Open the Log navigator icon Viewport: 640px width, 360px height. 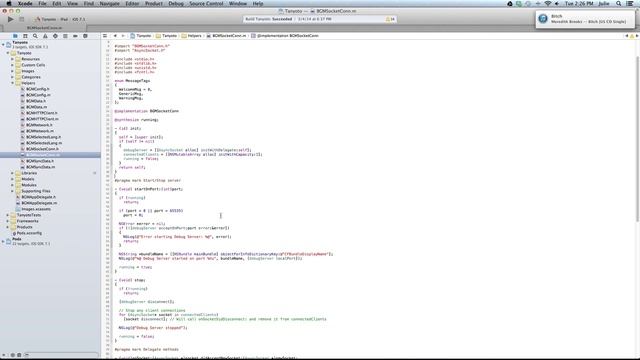pos(85,36)
